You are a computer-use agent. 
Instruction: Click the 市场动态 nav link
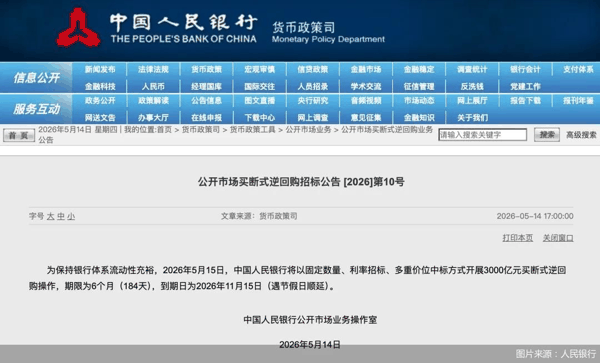(419, 101)
